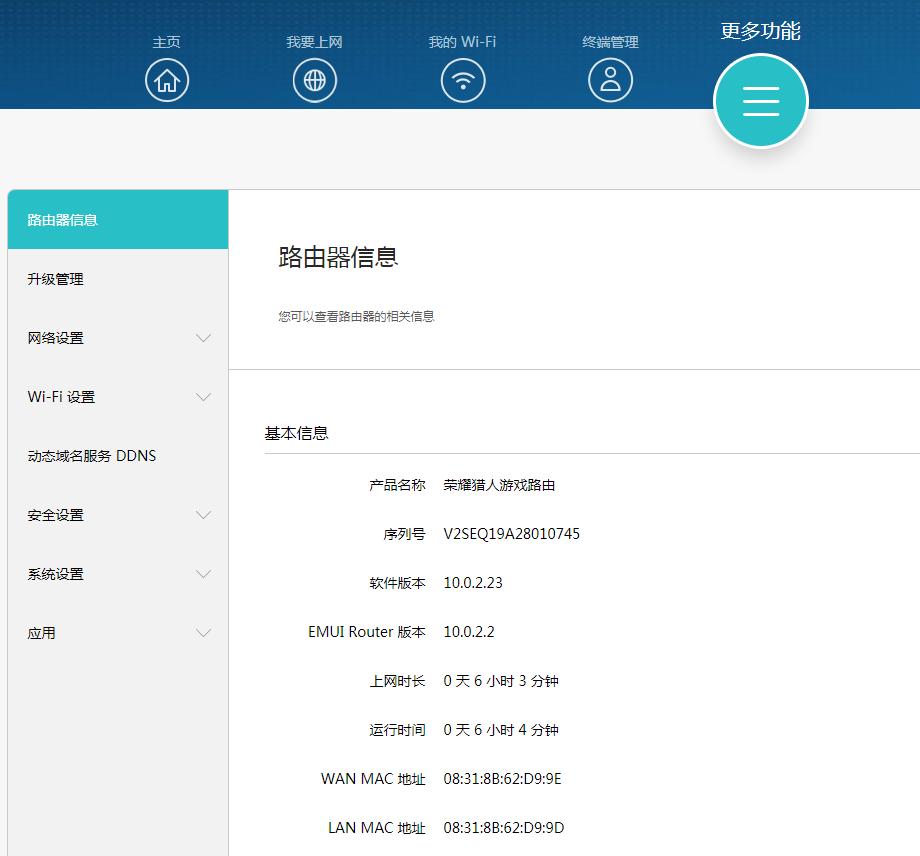Open the 更多功能 hamburger menu icon
Image resolution: width=920 pixels, height=856 pixels.
[760, 100]
